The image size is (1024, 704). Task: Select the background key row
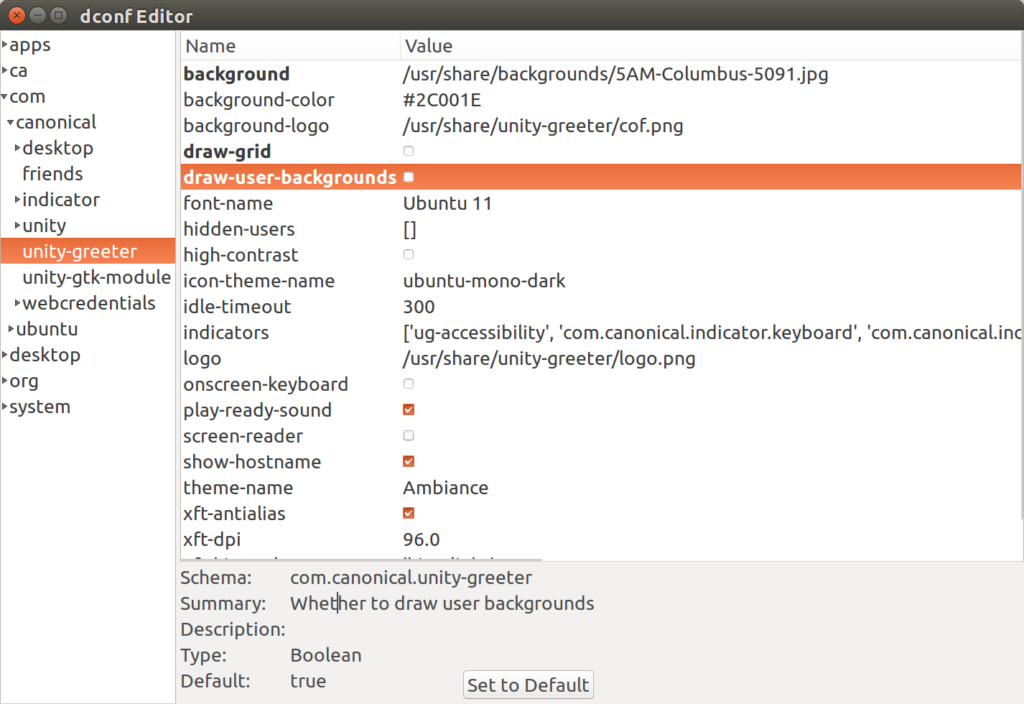[x=601, y=74]
